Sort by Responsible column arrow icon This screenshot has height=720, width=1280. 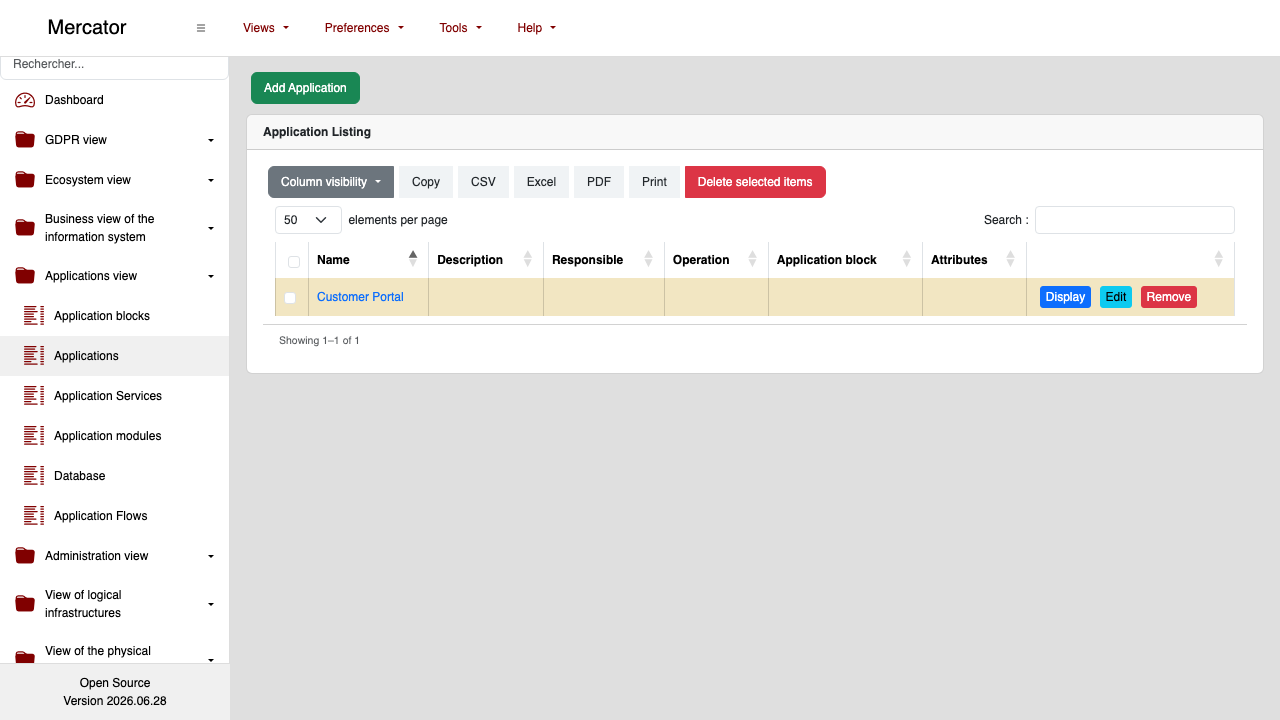coord(649,259)
